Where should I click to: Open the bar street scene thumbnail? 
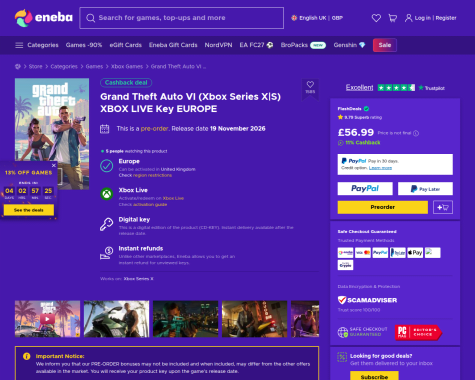(x=254, y=319)
